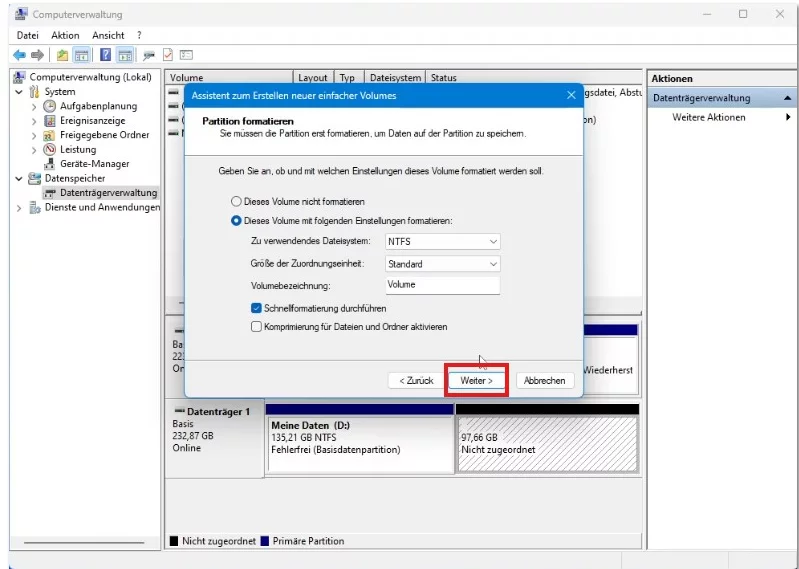
Task: Click the blue back arrow toolbar icon
Action: [x=19, y=55]
